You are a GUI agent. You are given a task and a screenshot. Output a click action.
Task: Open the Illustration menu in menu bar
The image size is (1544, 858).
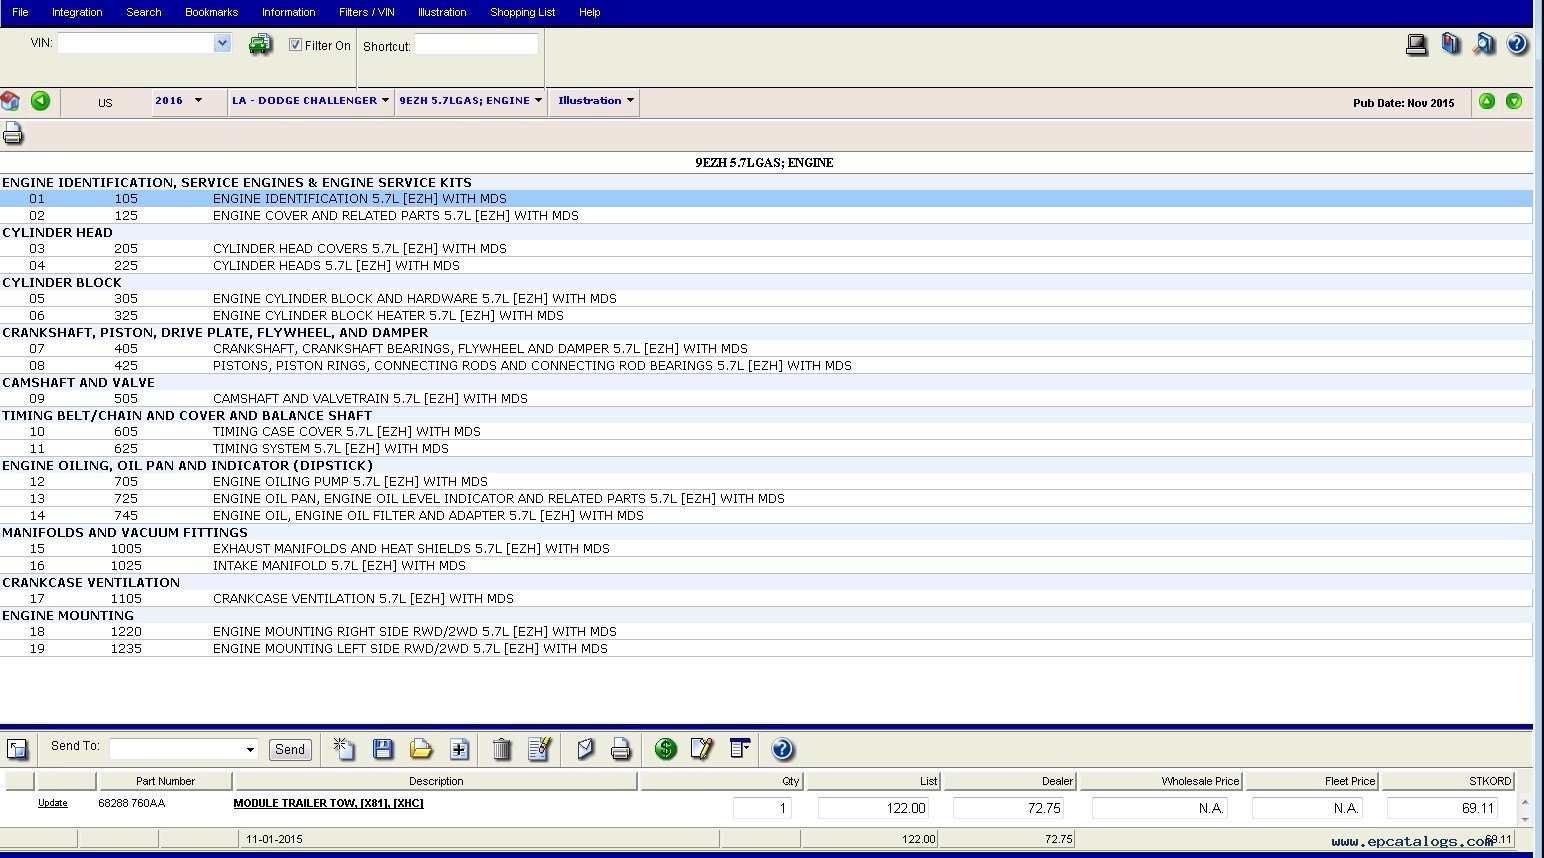(442, 12)
